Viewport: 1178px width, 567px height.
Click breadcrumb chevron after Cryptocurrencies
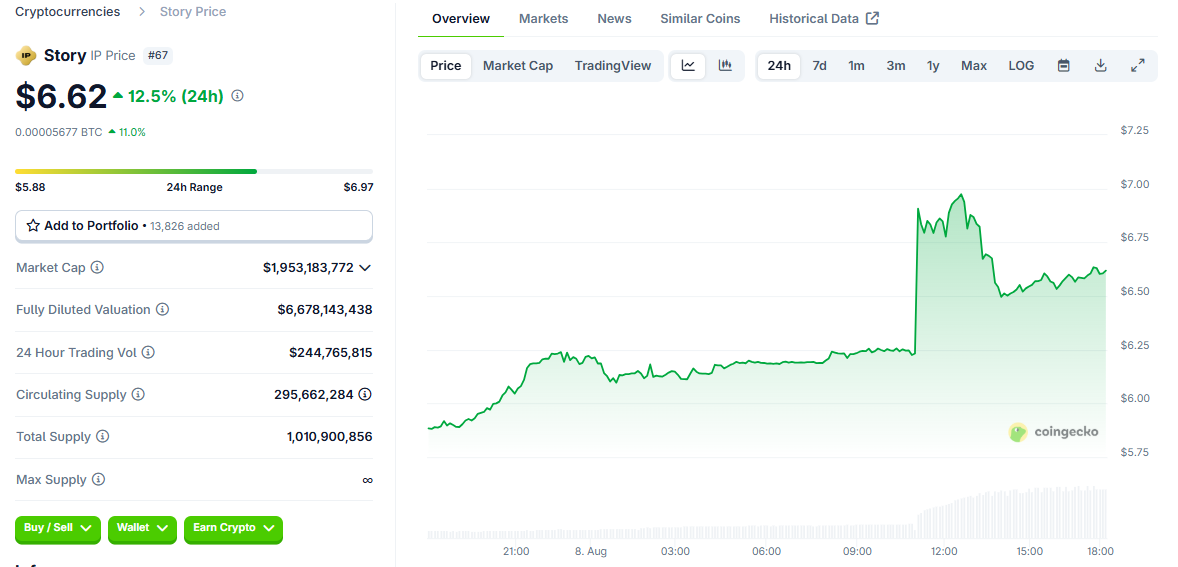tap(140, 12)
